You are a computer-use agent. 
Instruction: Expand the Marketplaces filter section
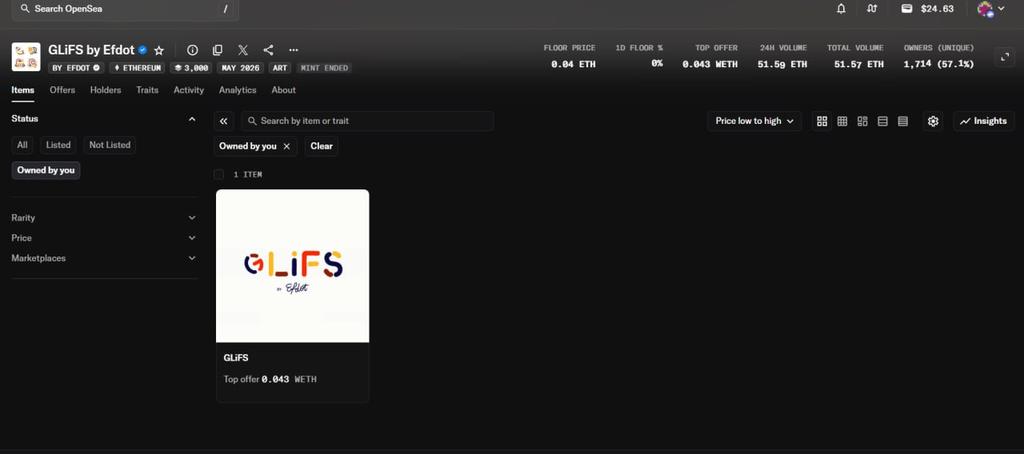(x=104, y=258)
